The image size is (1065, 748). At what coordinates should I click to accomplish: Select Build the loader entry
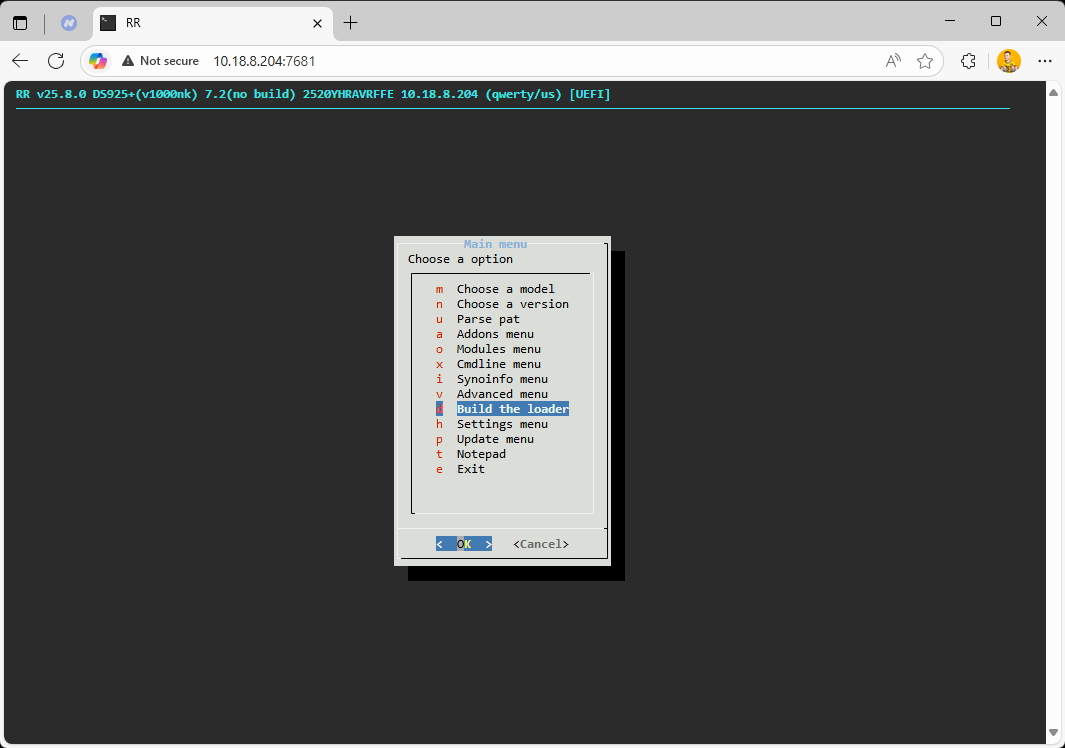[502, 409]
